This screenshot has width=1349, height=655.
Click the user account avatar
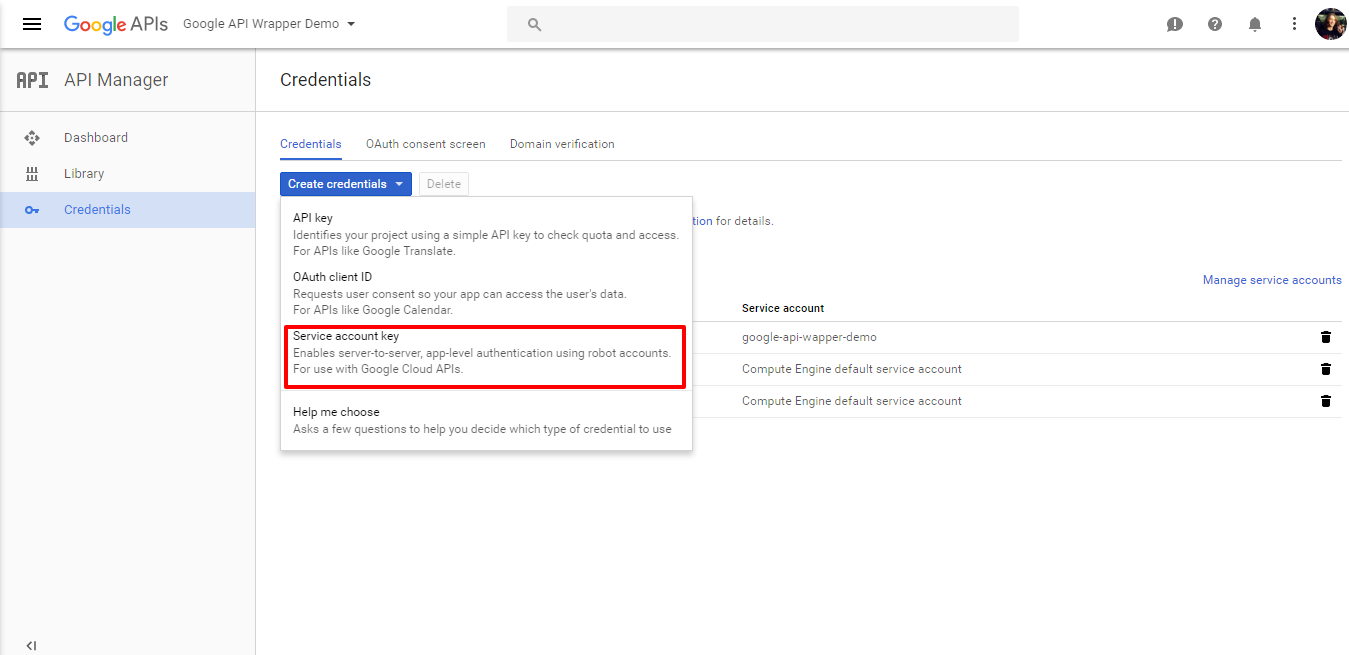[x=1330, y=24]
